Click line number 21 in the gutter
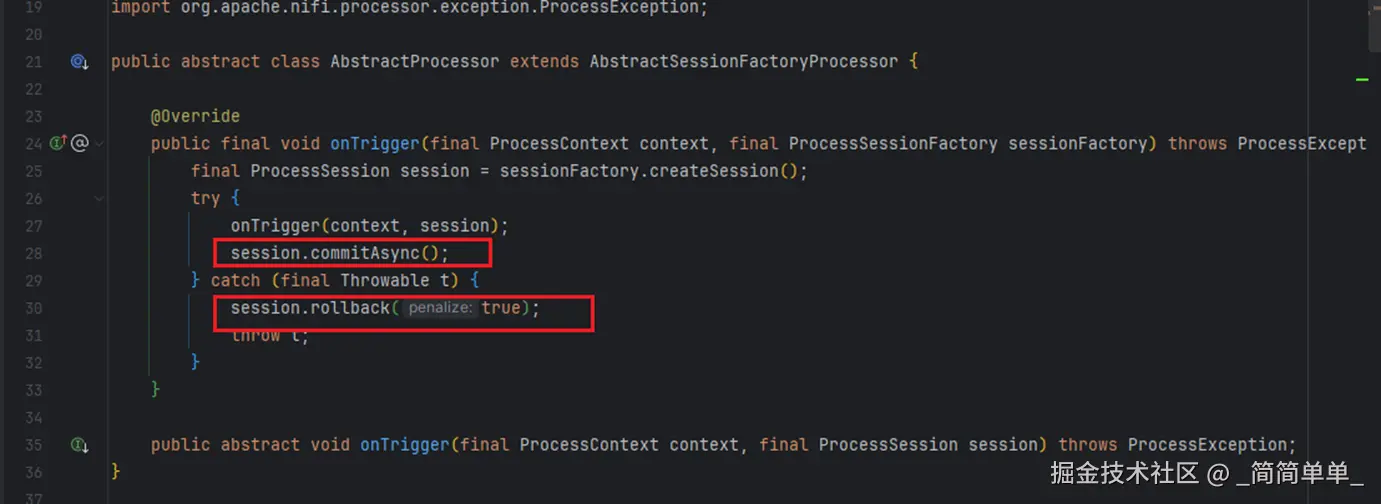This screenshot has height=504, width=1381. pyautogui.click(x=32, y=62)
